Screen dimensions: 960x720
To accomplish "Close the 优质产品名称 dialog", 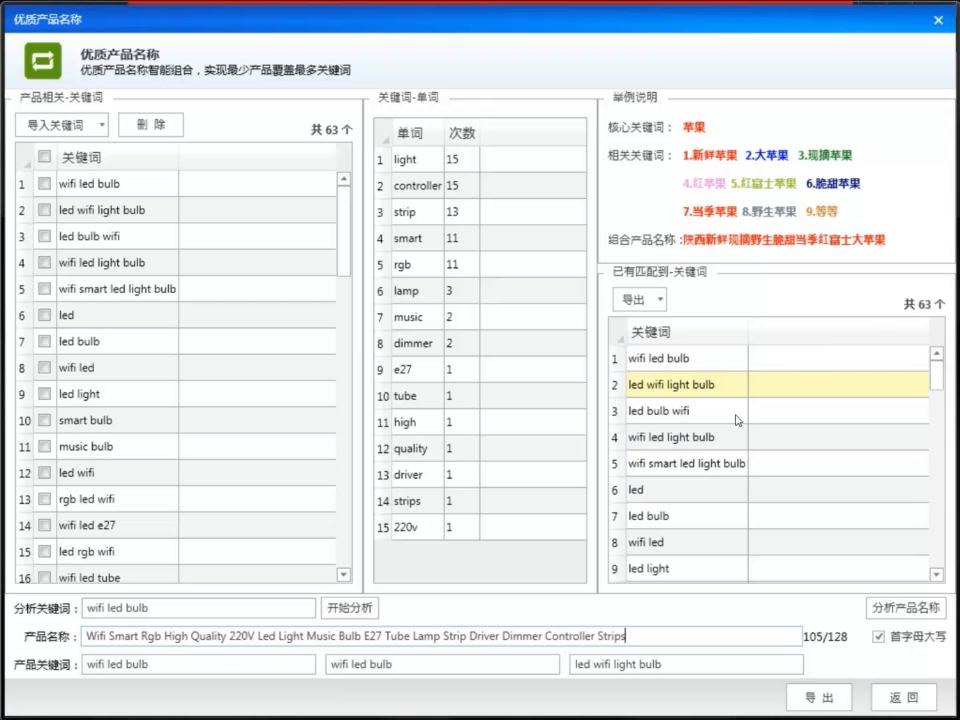I will pos(938,20).
